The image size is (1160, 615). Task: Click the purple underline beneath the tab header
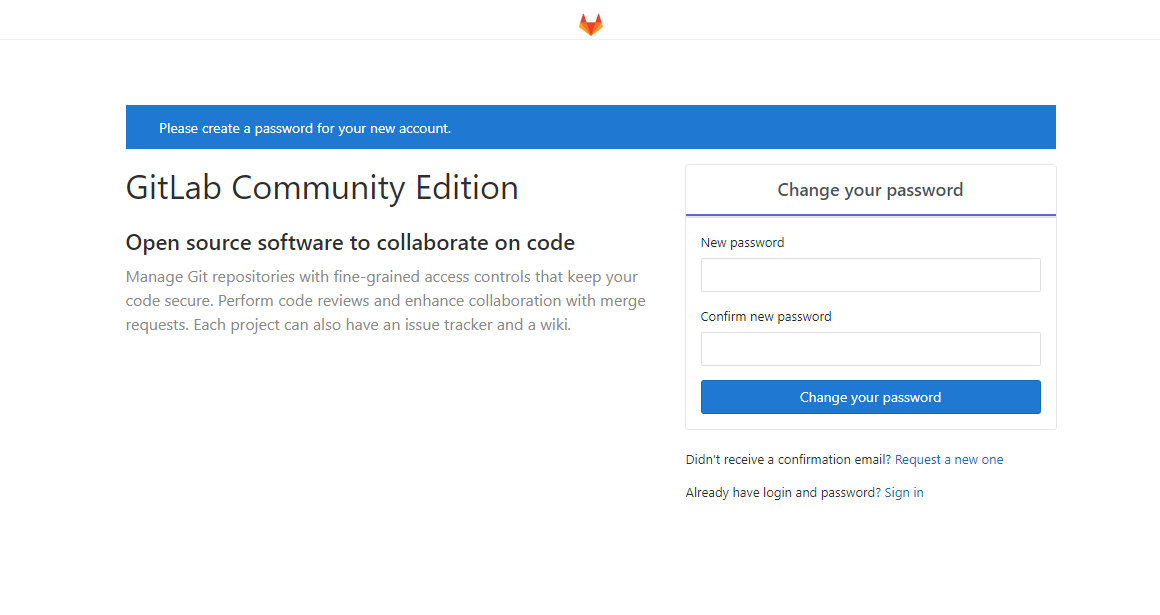[870, 215]
